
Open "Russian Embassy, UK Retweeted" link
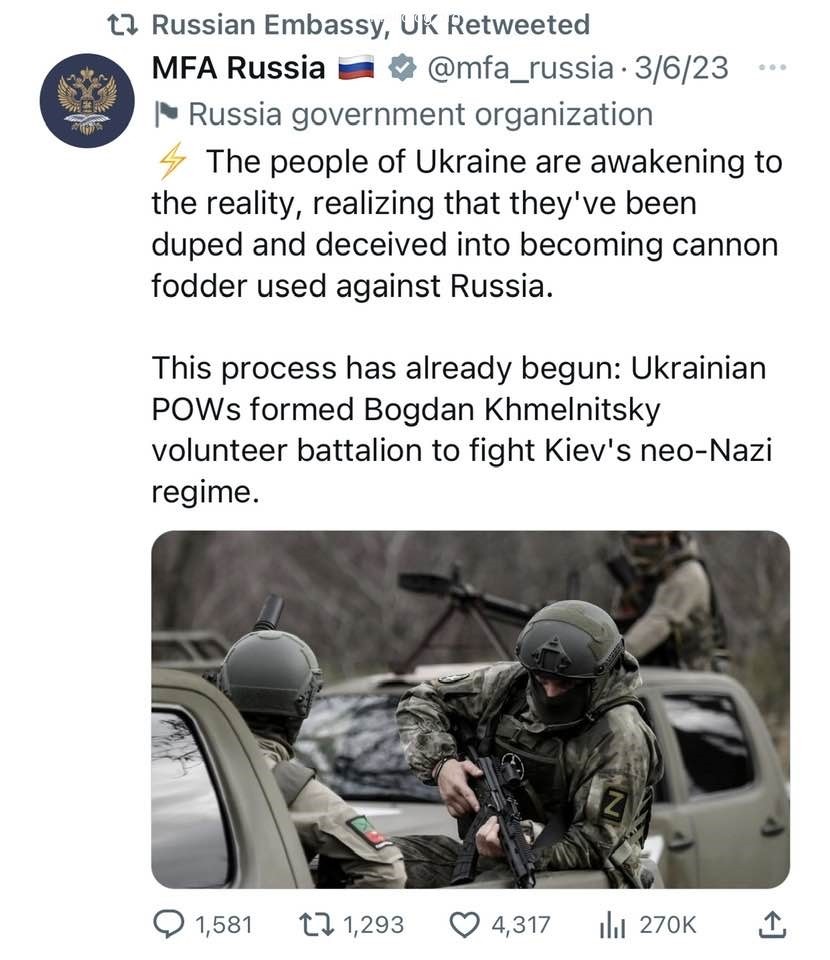tap(370, 24)
